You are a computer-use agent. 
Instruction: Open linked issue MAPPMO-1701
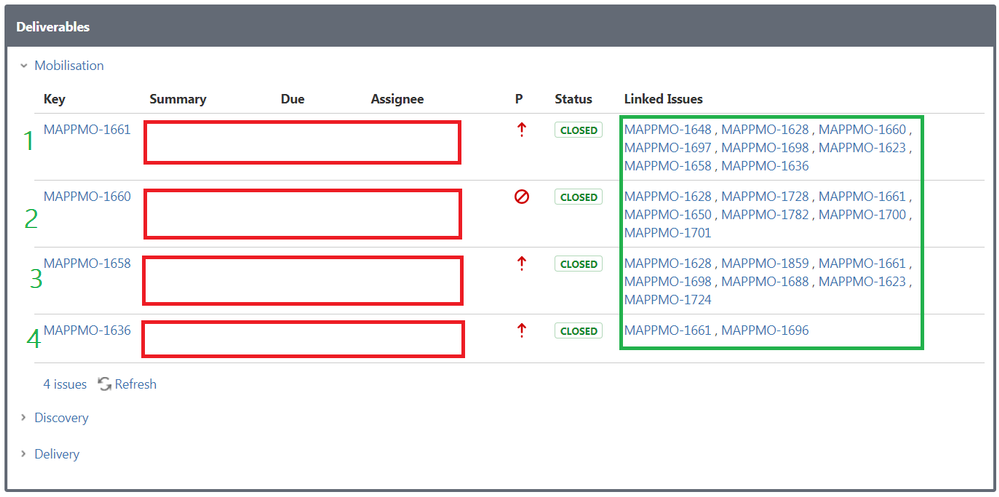[x=668, y=233]
